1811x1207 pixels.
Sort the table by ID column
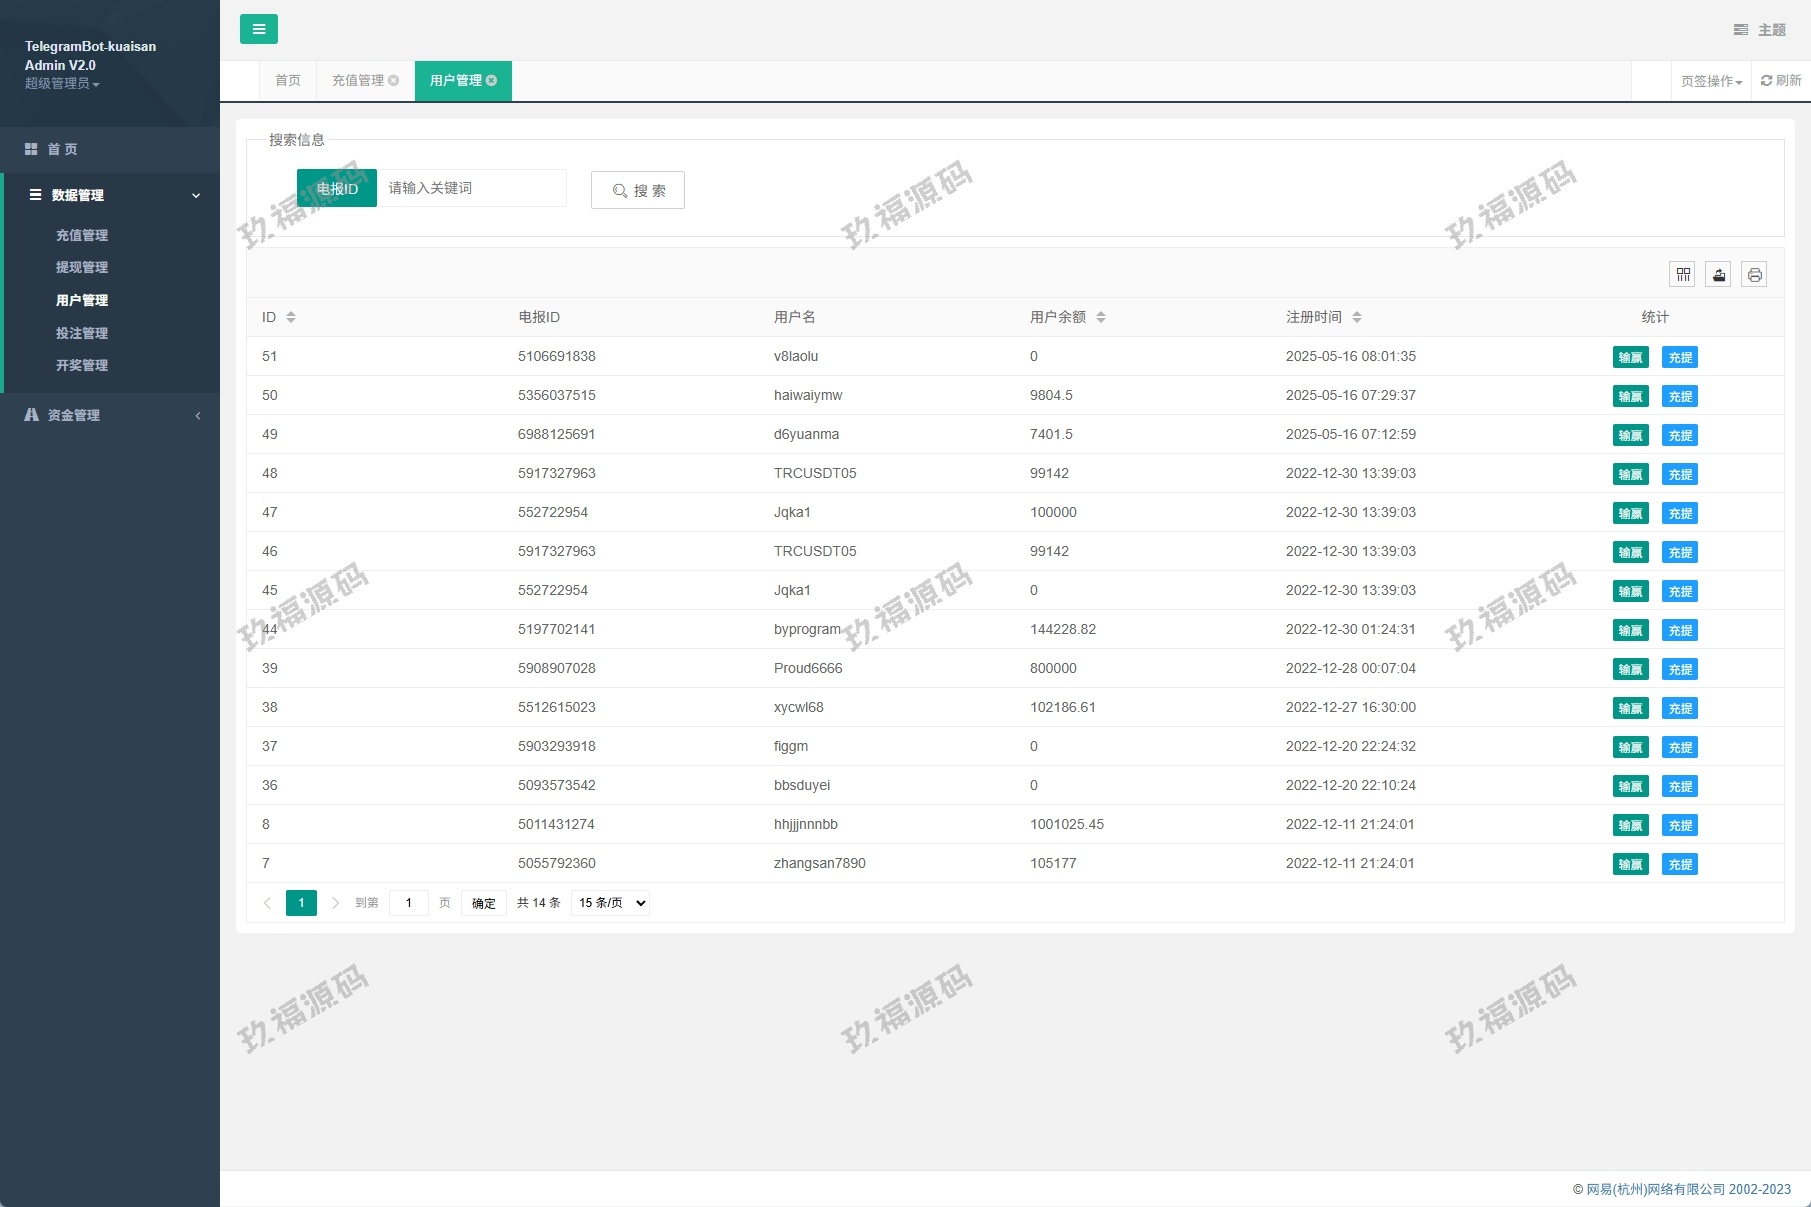tap(291, 317)
